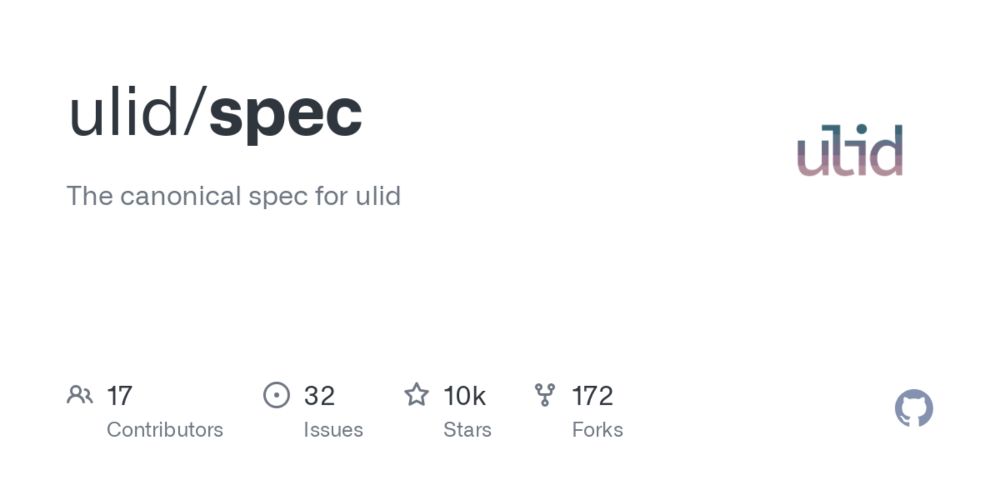This screenshot has height=500, width=1000.
Task: Click the word 'canonical' in the description
Action: (x=180, y=196)
